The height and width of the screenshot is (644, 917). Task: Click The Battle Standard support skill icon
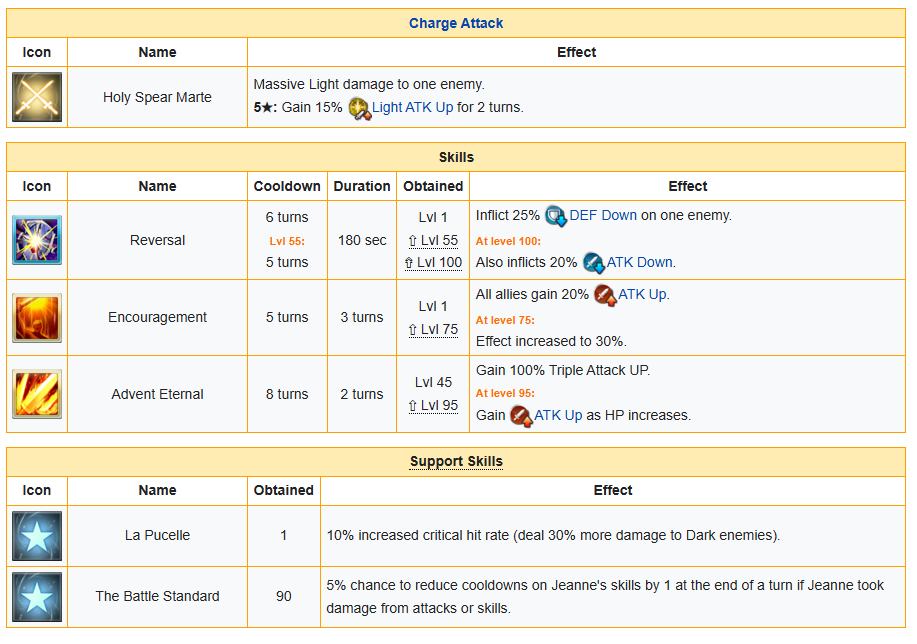point(37,597)
